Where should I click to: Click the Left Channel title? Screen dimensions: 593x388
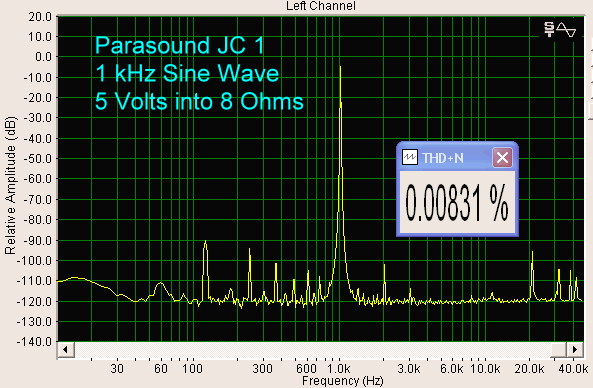(x=321, y=6)
